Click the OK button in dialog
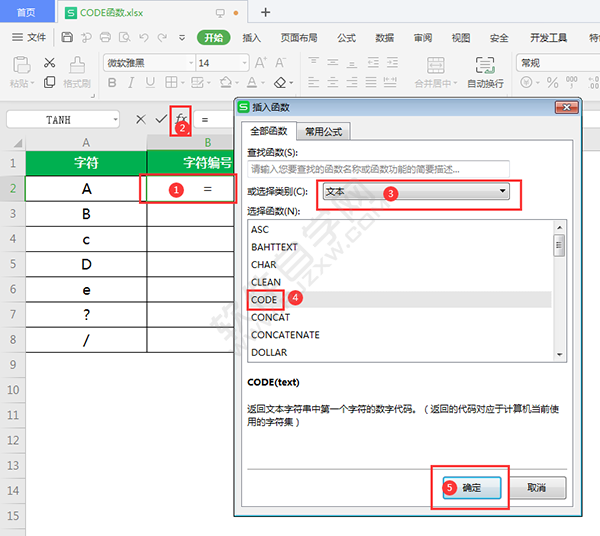The width and height of the screenshot is (600, 536). pyautogui.click(x=471, y=487)
